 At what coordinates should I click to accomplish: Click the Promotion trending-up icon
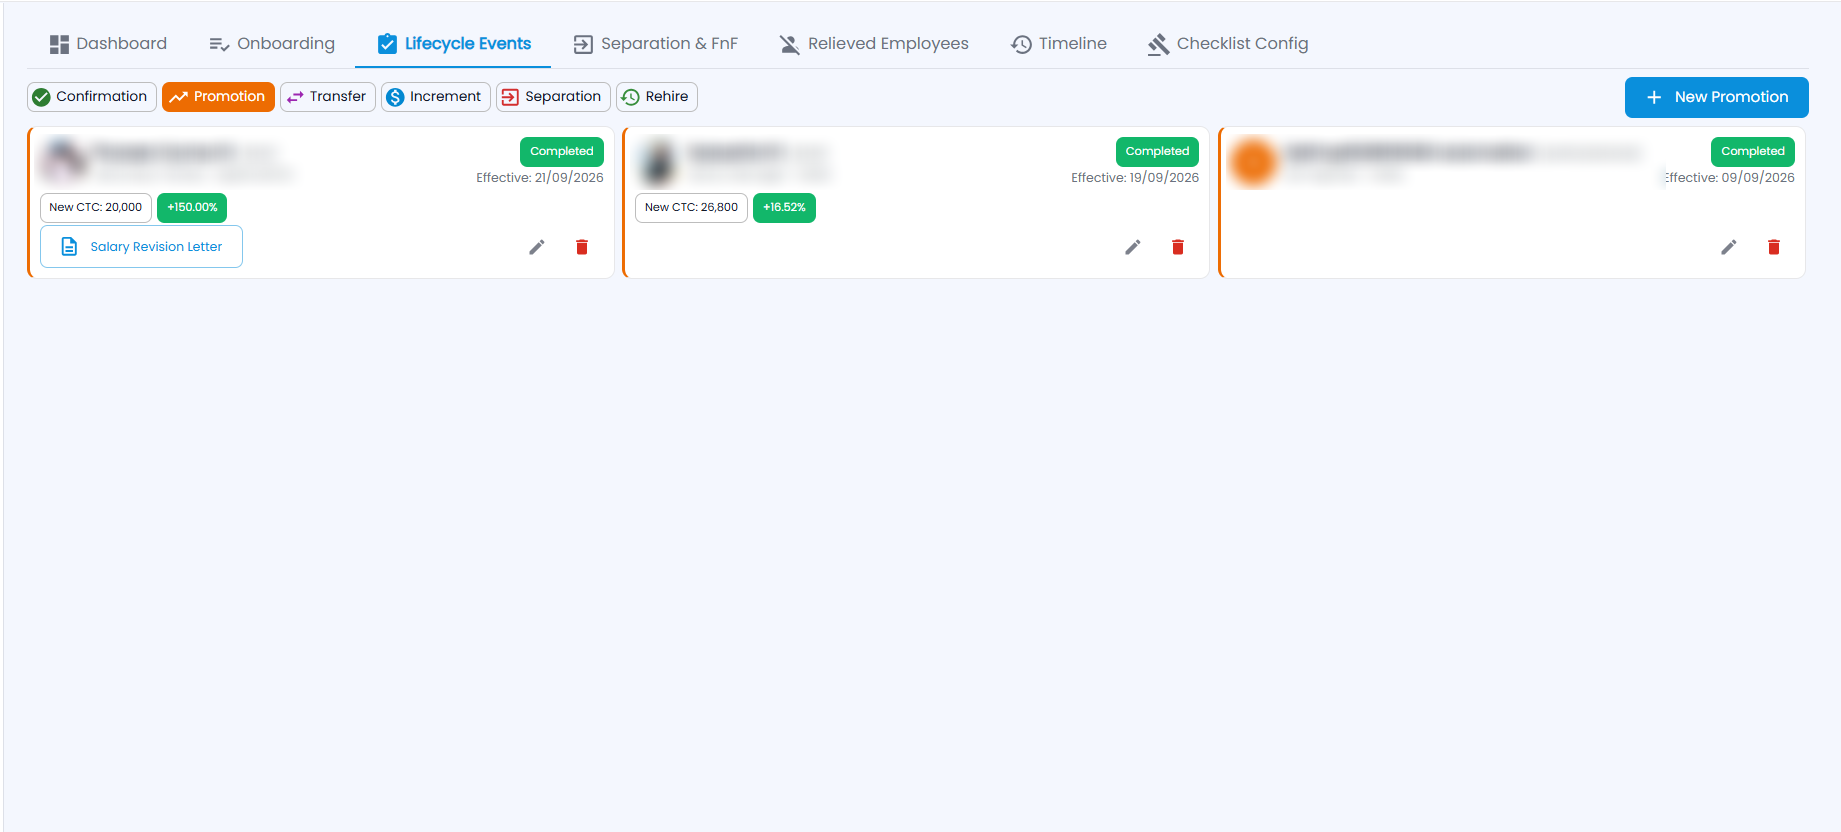178,97
